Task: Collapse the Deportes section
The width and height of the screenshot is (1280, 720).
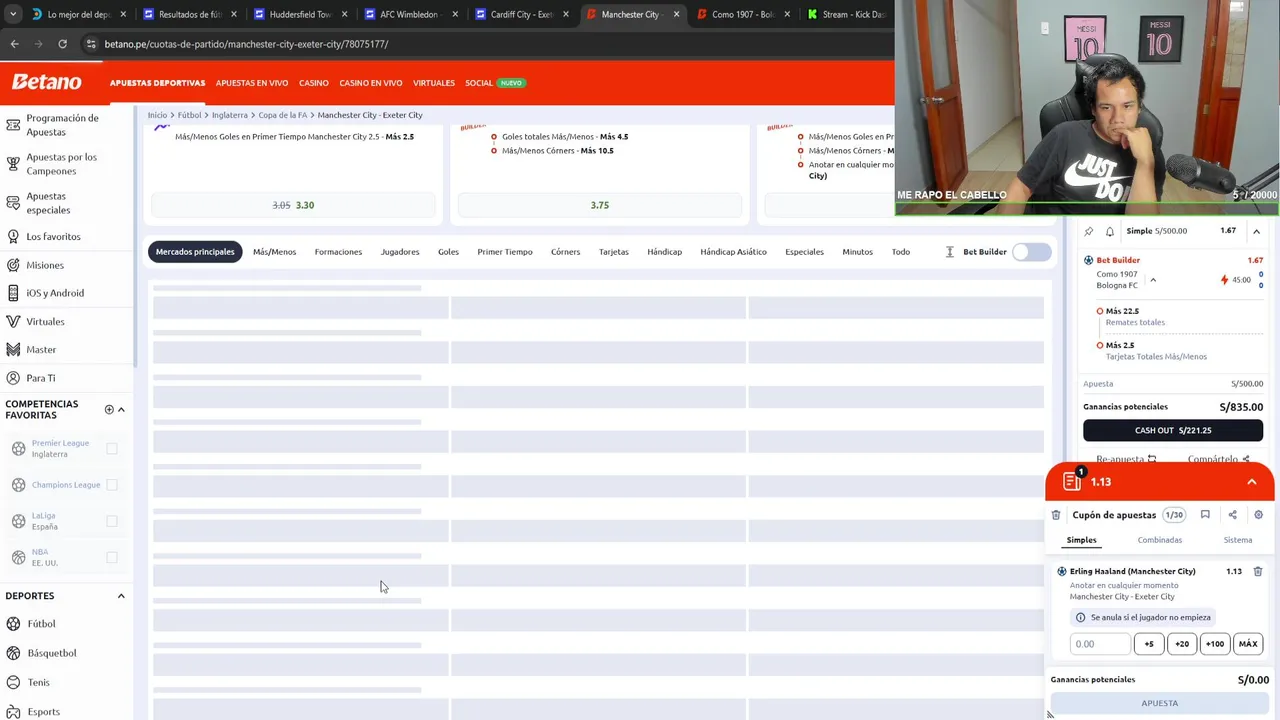Action: coord(121,596)
